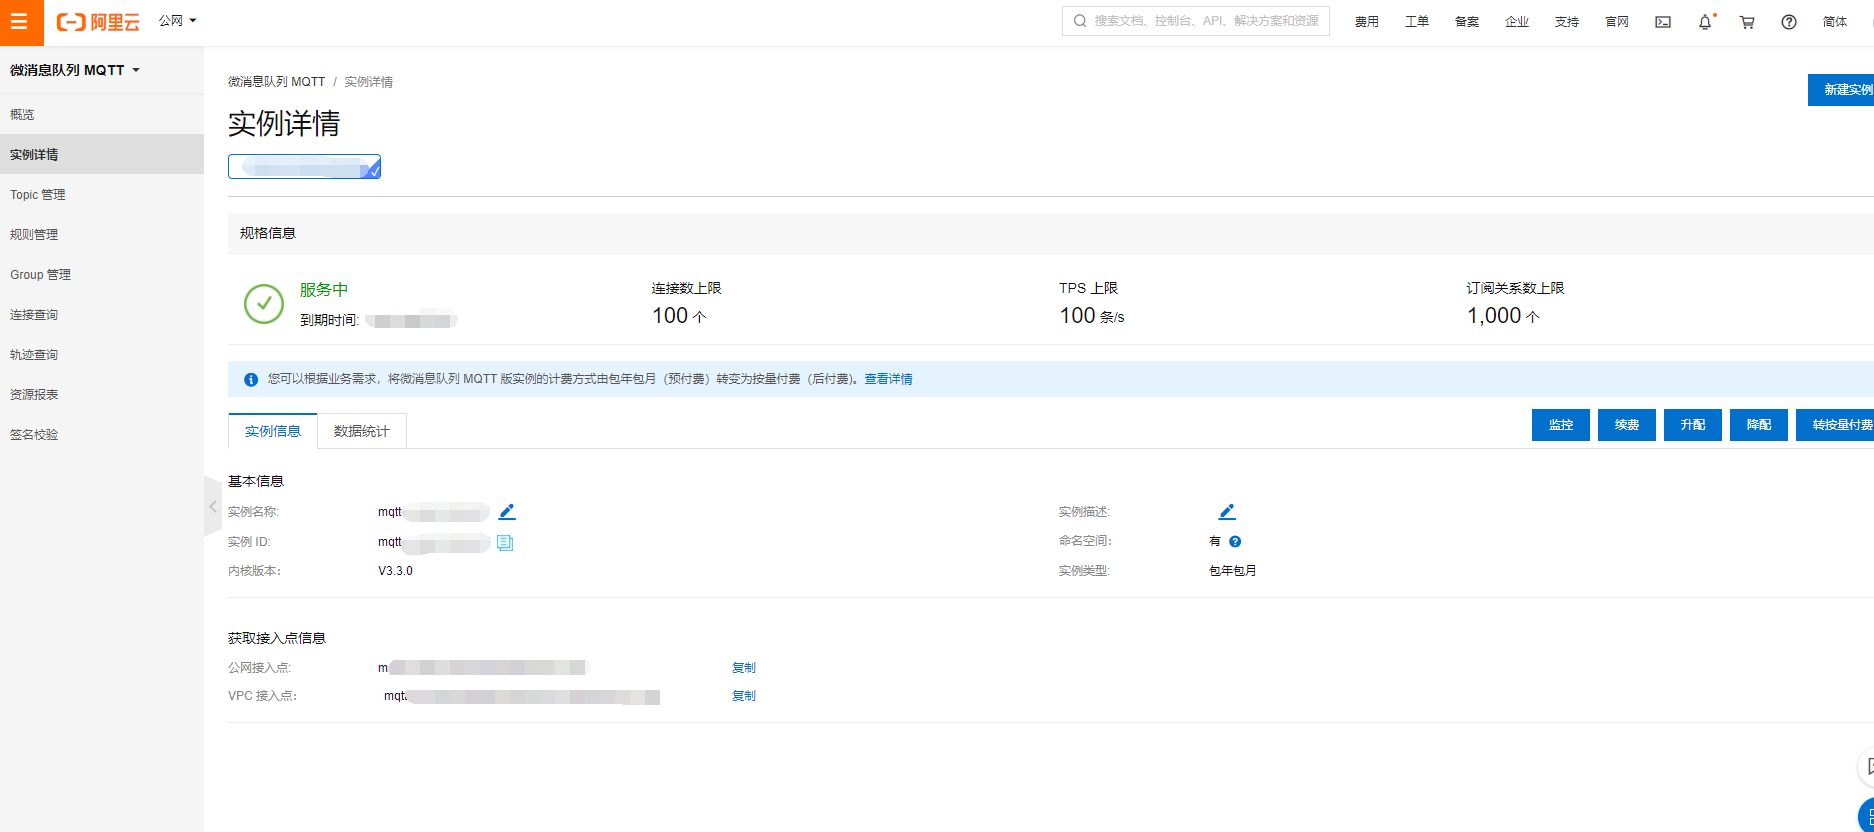Expand the 公网 region dropdown
1874x832 pixels.
click(x=178, y=21)
